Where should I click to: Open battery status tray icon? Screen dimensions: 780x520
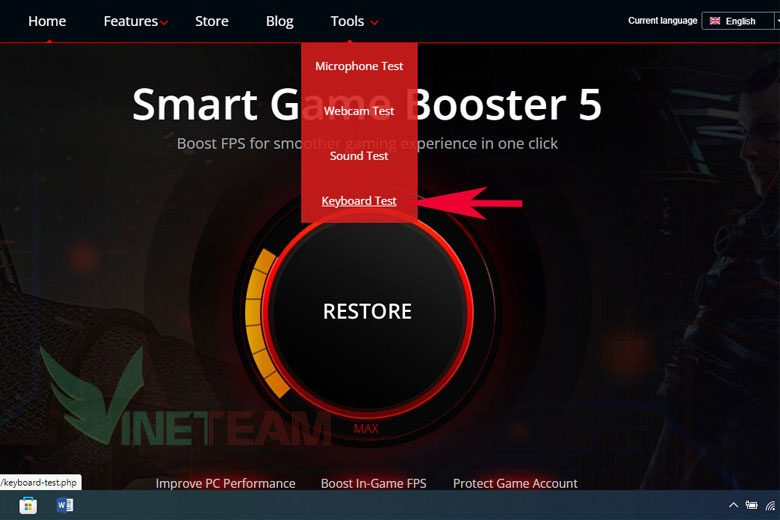(751, 506)
